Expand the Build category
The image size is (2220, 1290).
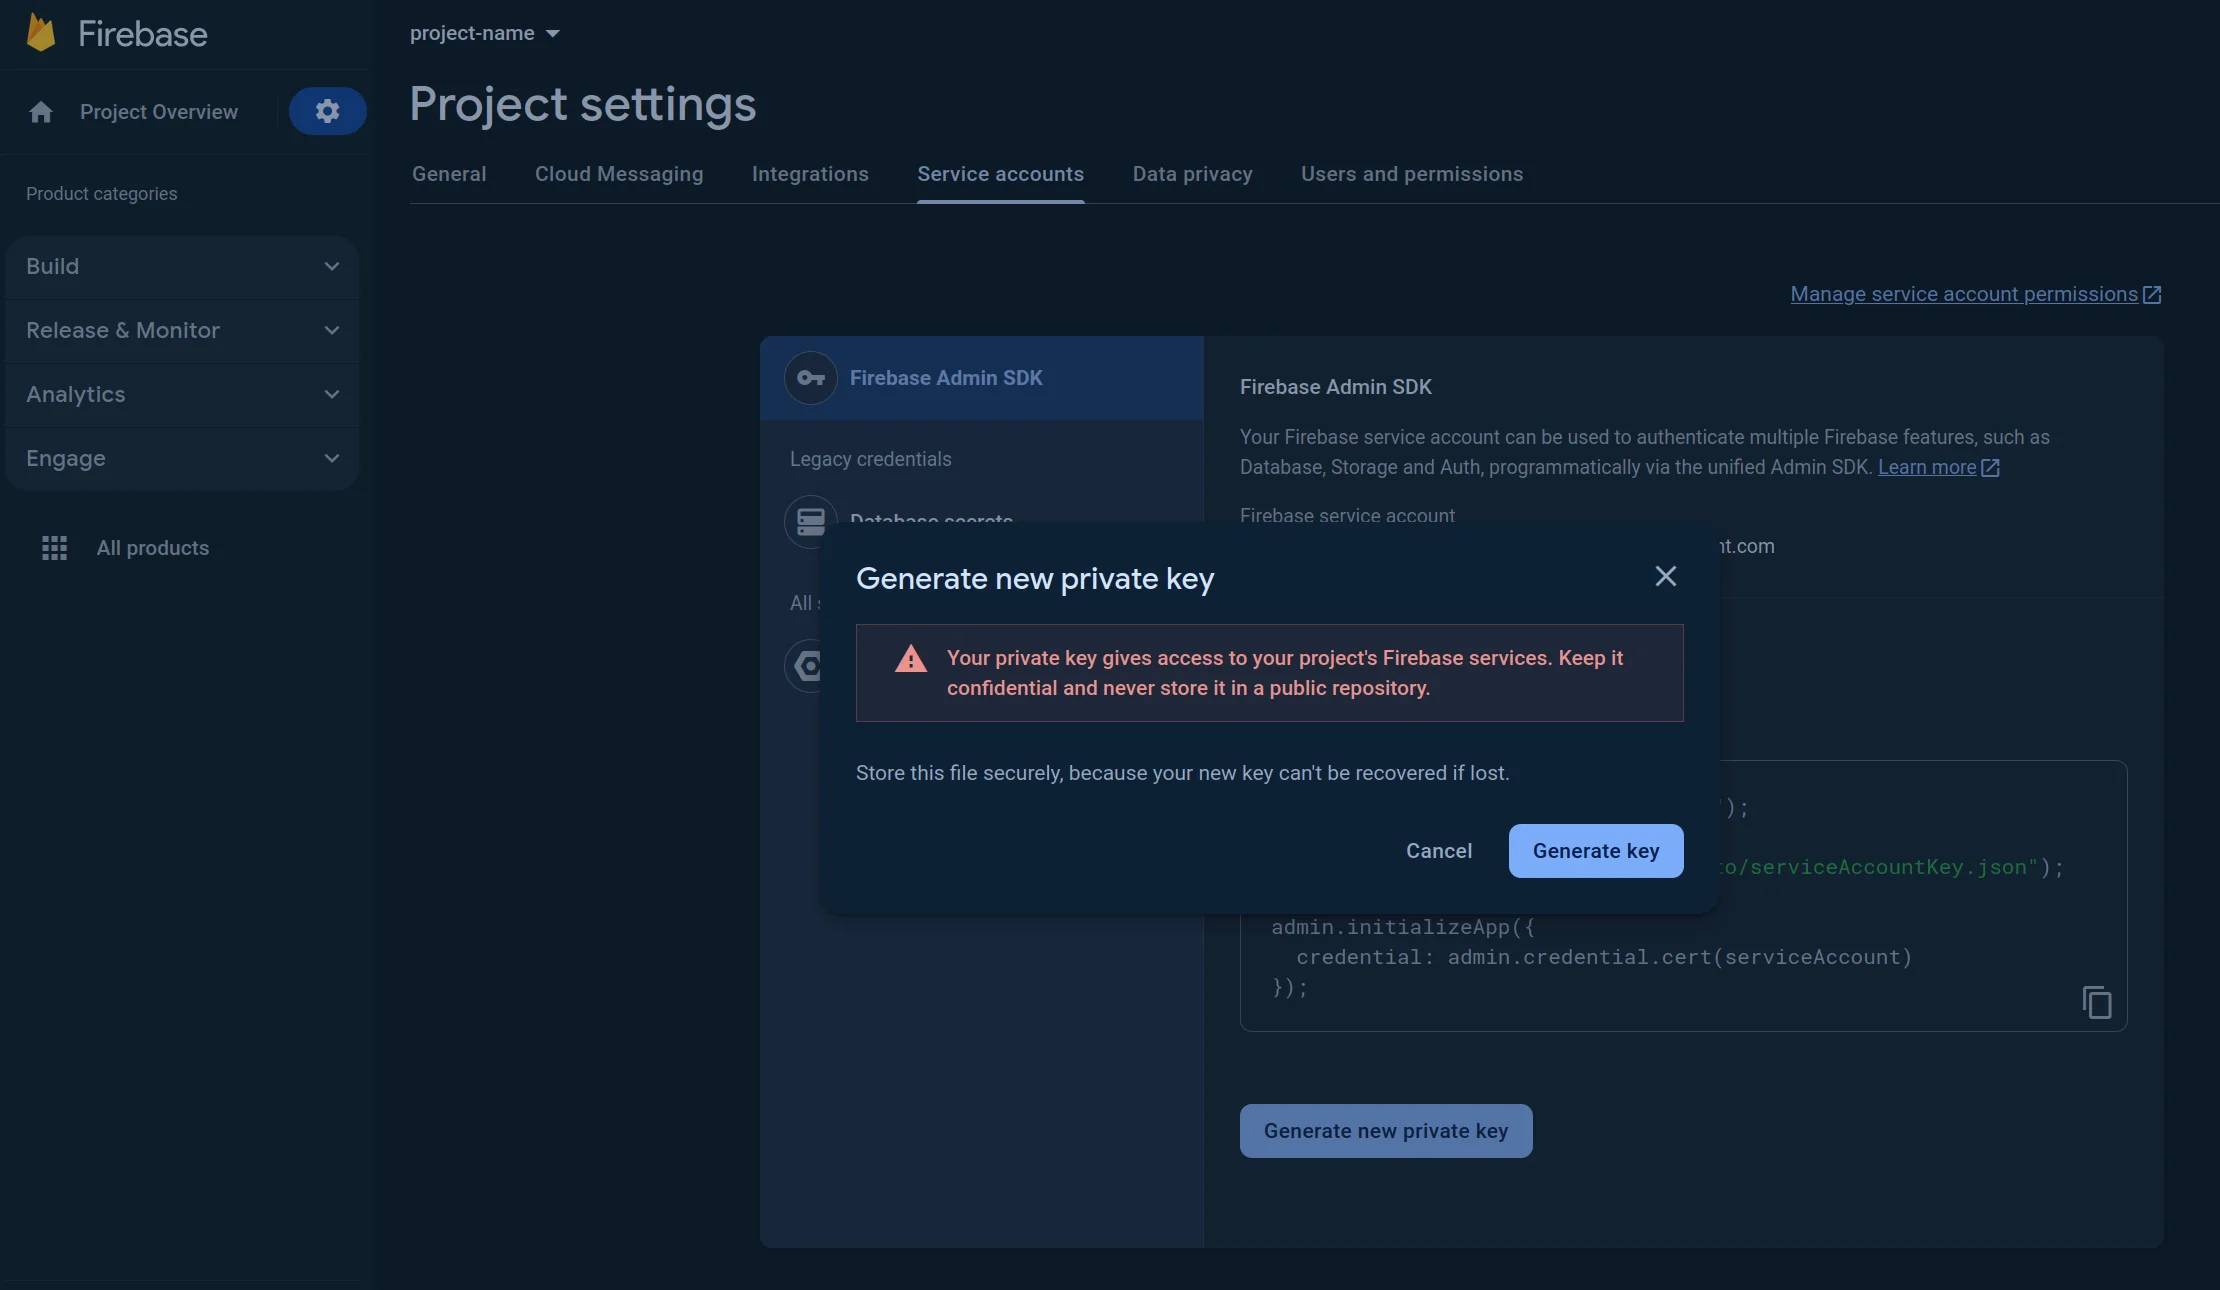(181, 267)
